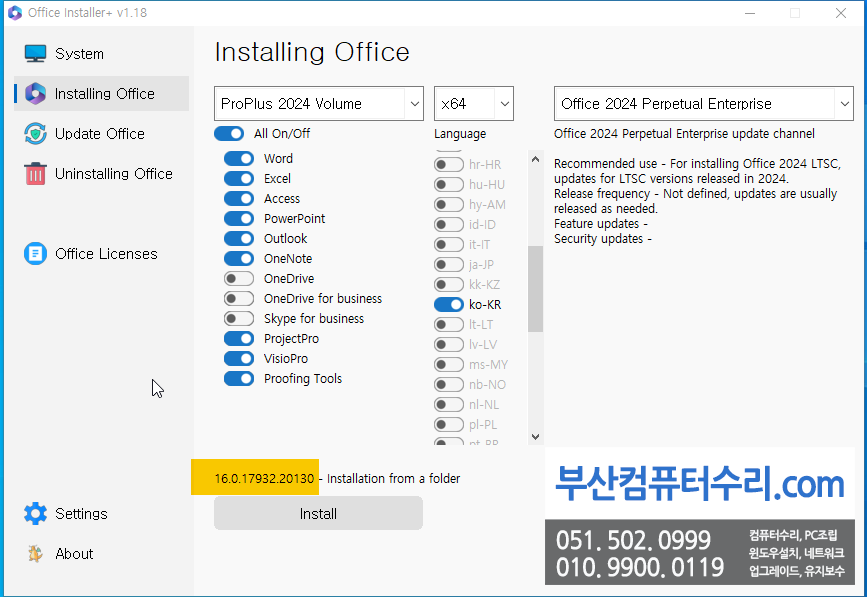Select the Installing Office menu item
This screenshot has height=597, width=867.
tap(101, 93)
